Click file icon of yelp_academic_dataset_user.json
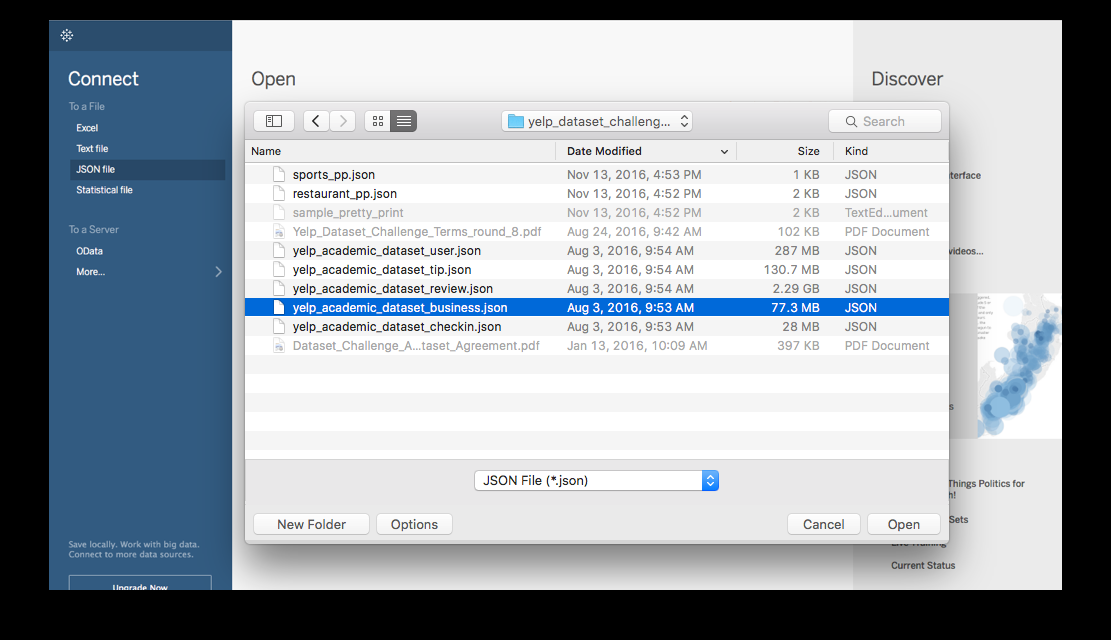1111x640 pixels. [279, 250]
